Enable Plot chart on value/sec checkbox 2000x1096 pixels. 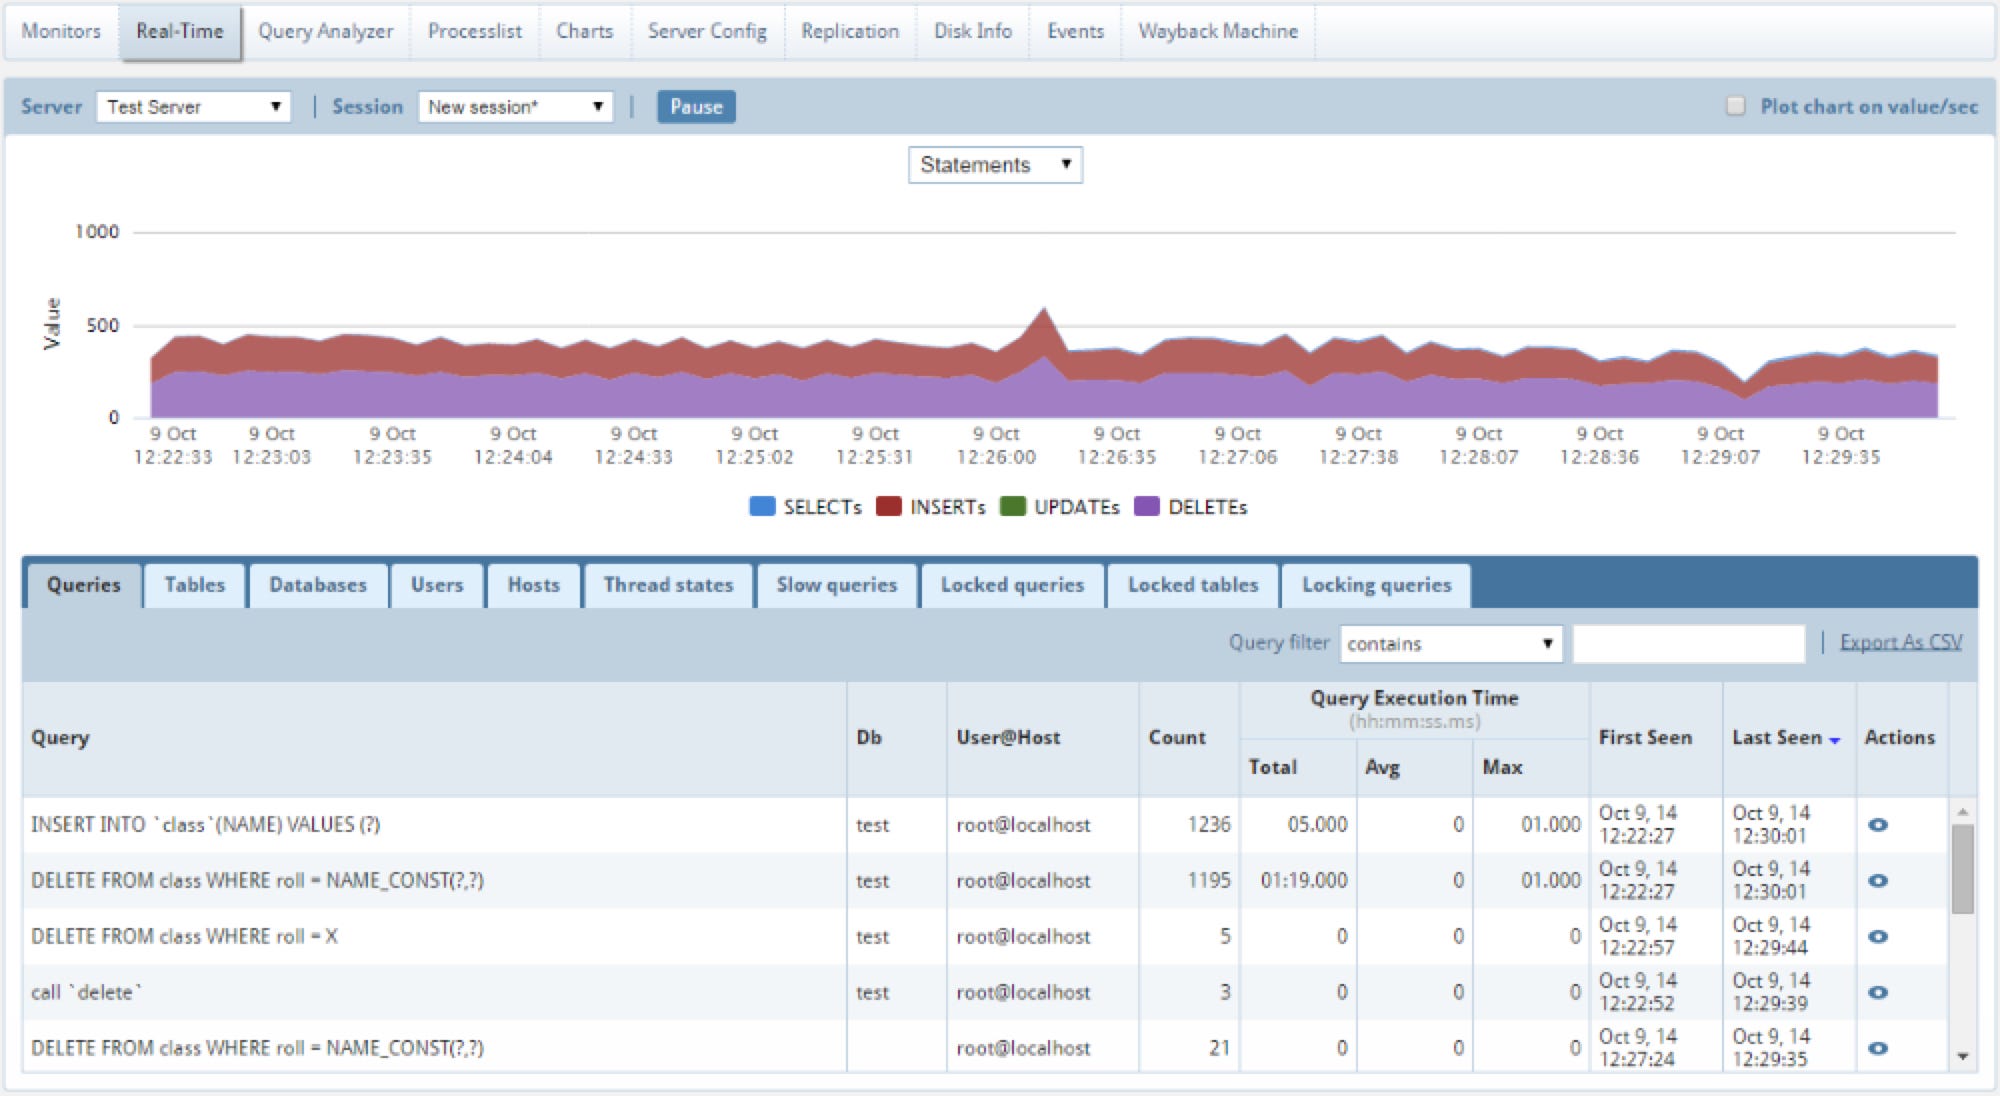[1736, 106]
